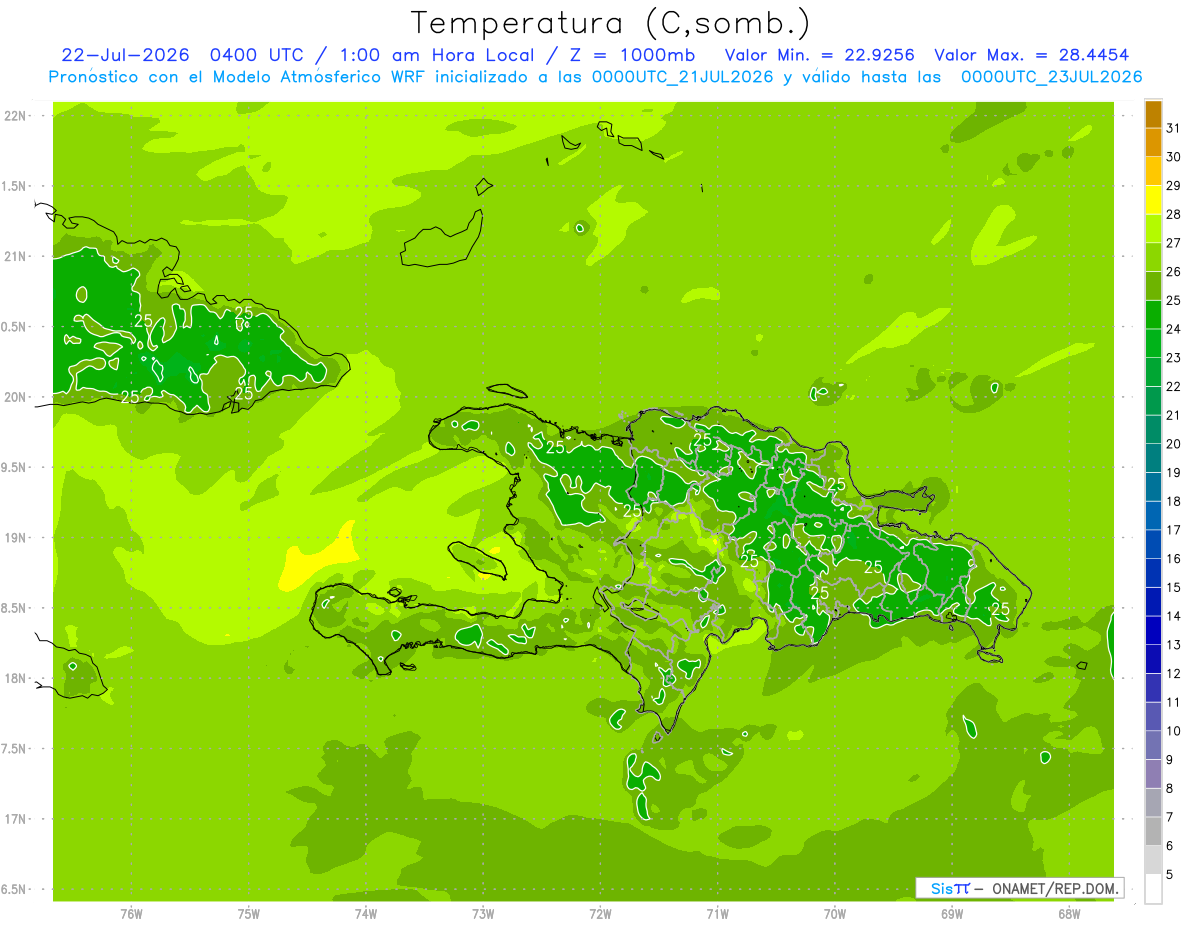Click the "21N" latitude axis label
The image size is (1200, 927).
[x=17, y=257]
